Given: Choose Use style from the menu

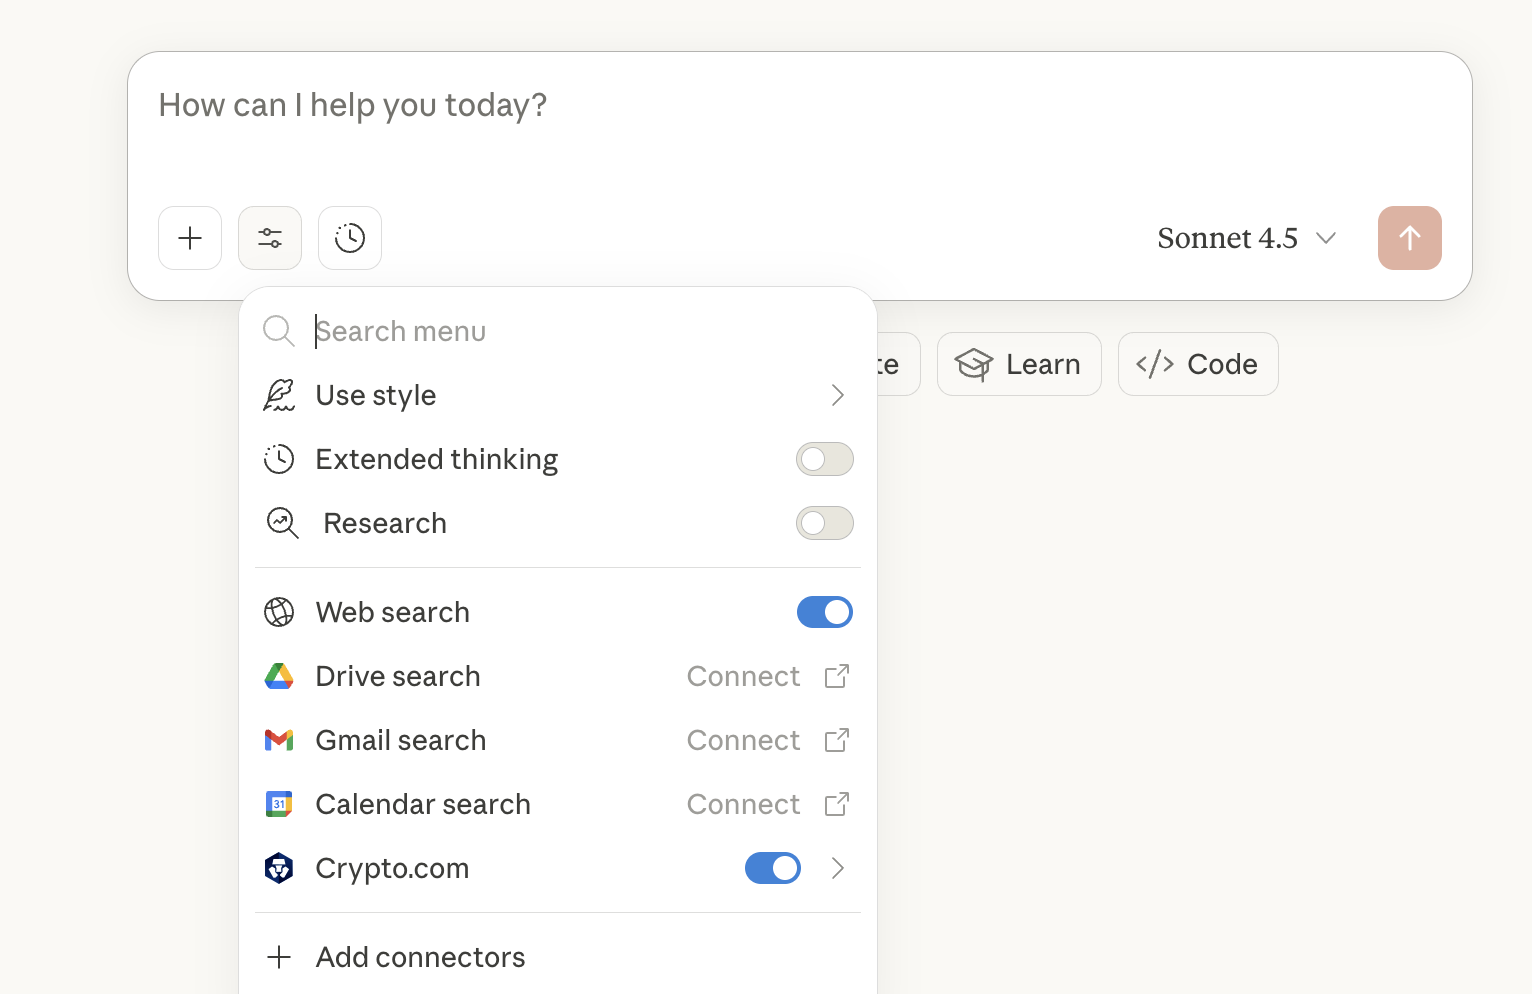Looking at the screenshot, I should (x=375, y=395).
